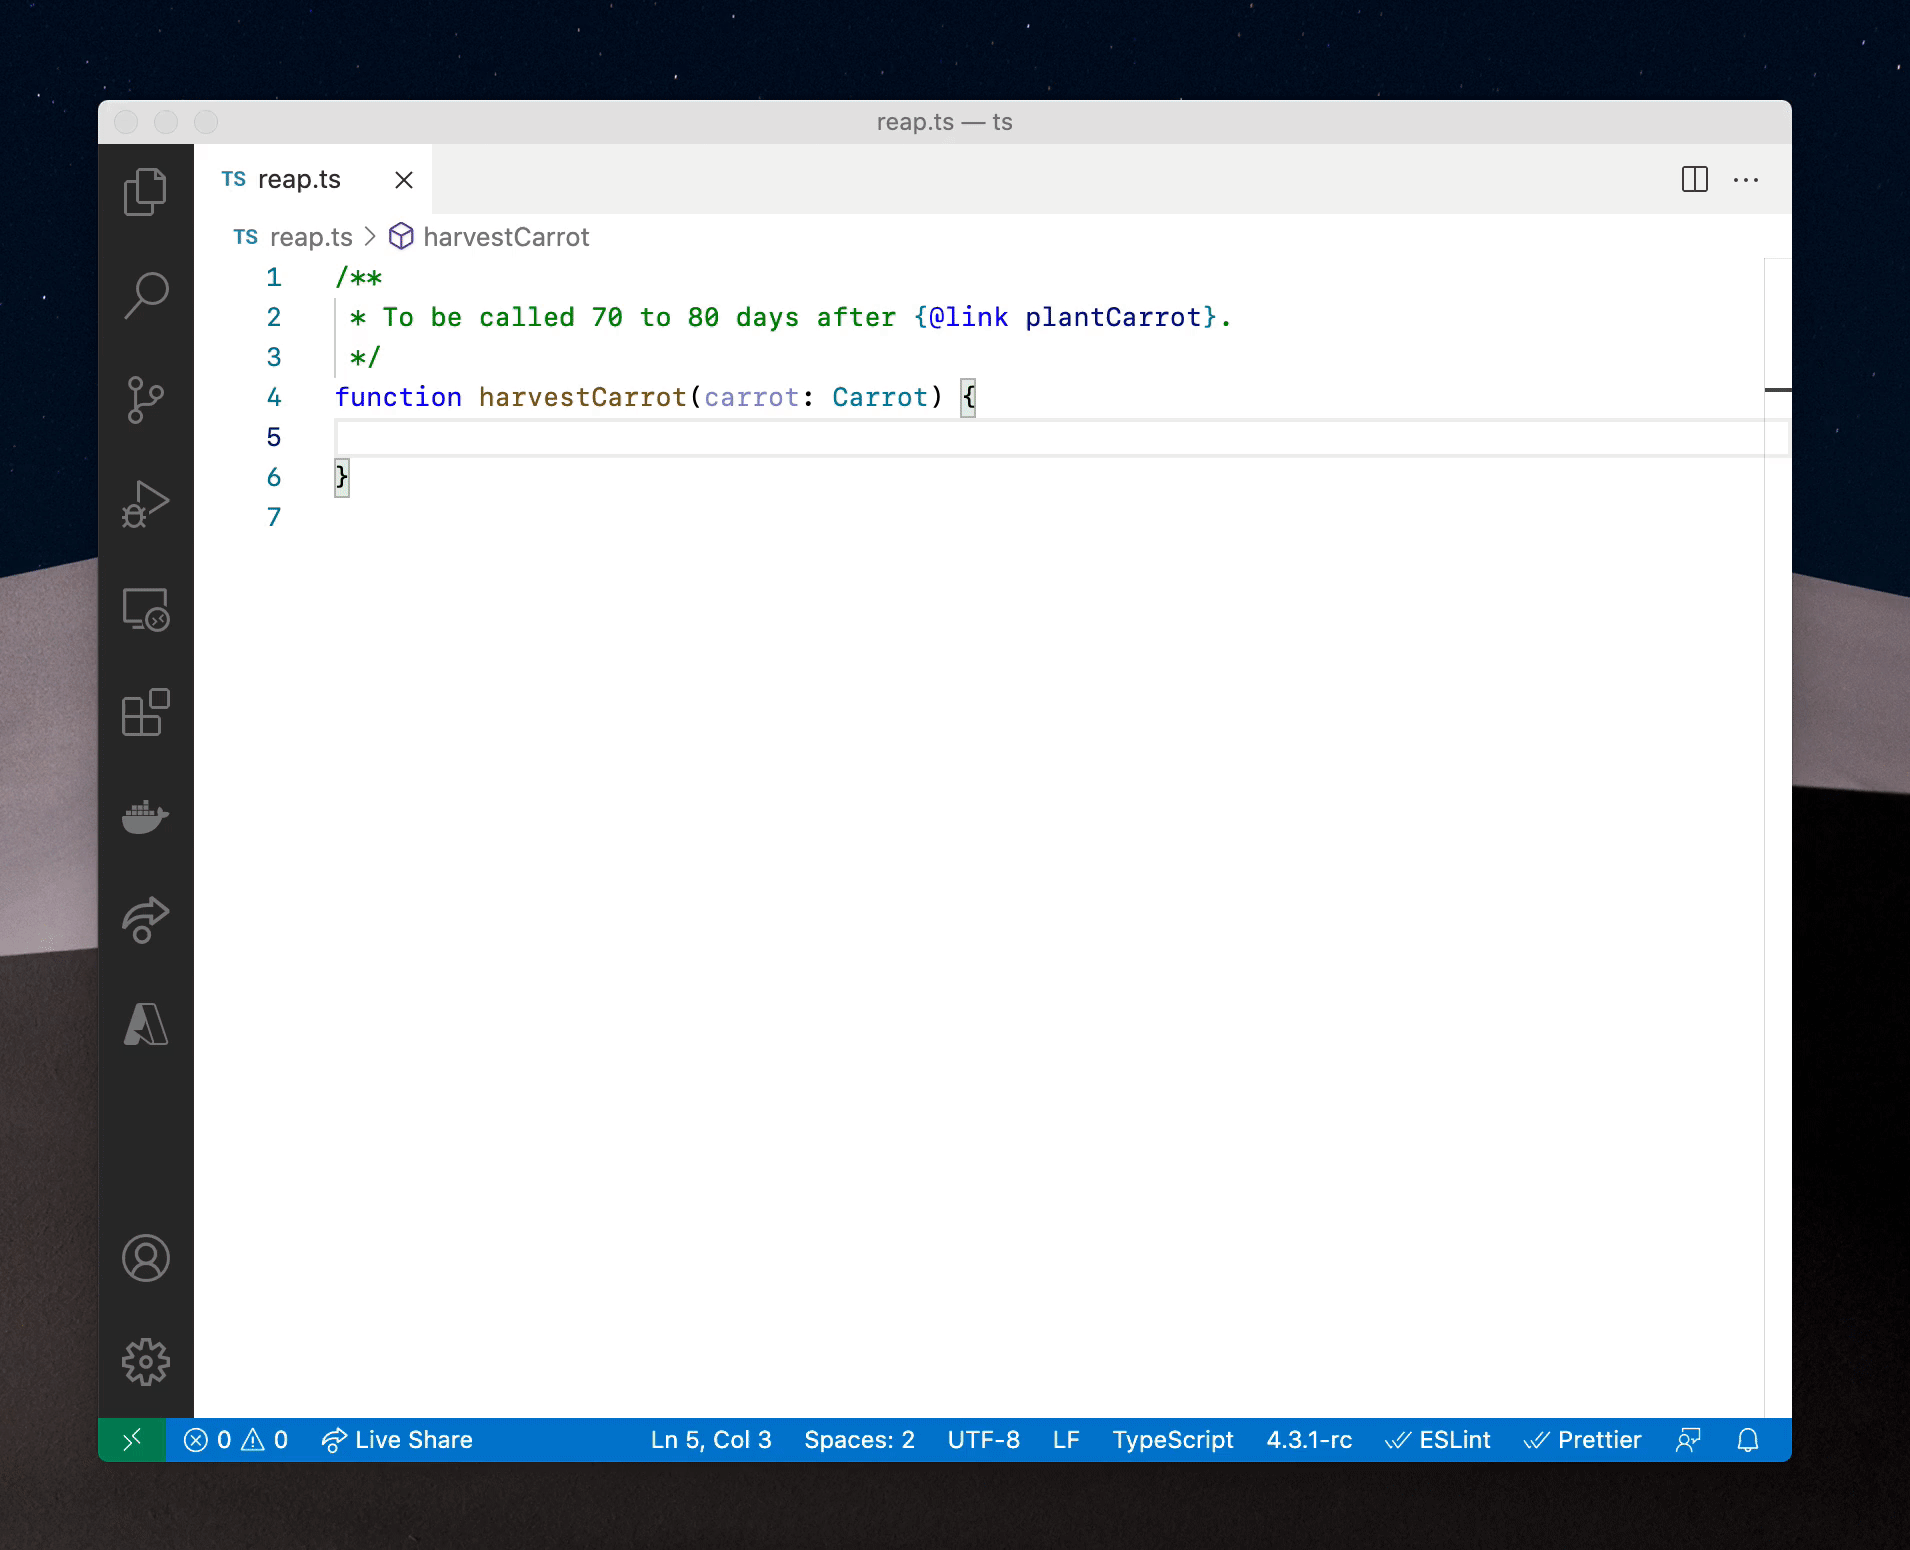The image size is (1910, 1550).
Task: Click the empty line 5 in editor
Action: pyautogui.click(x=800, y=438)
